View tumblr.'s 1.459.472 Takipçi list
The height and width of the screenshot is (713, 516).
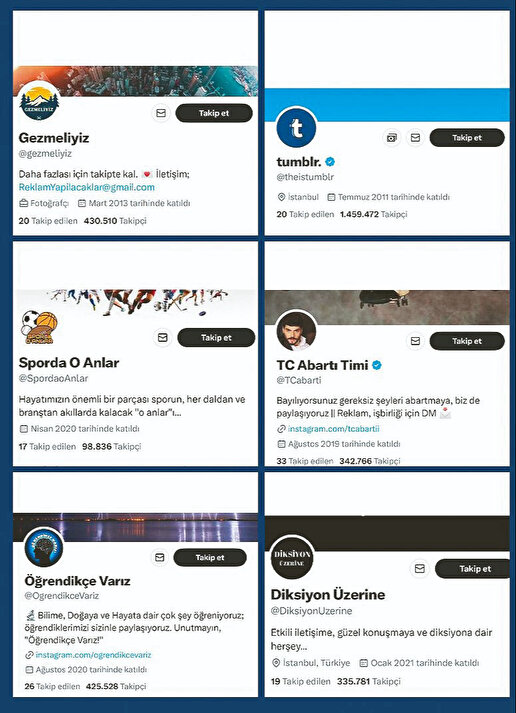tap(374, 214)
